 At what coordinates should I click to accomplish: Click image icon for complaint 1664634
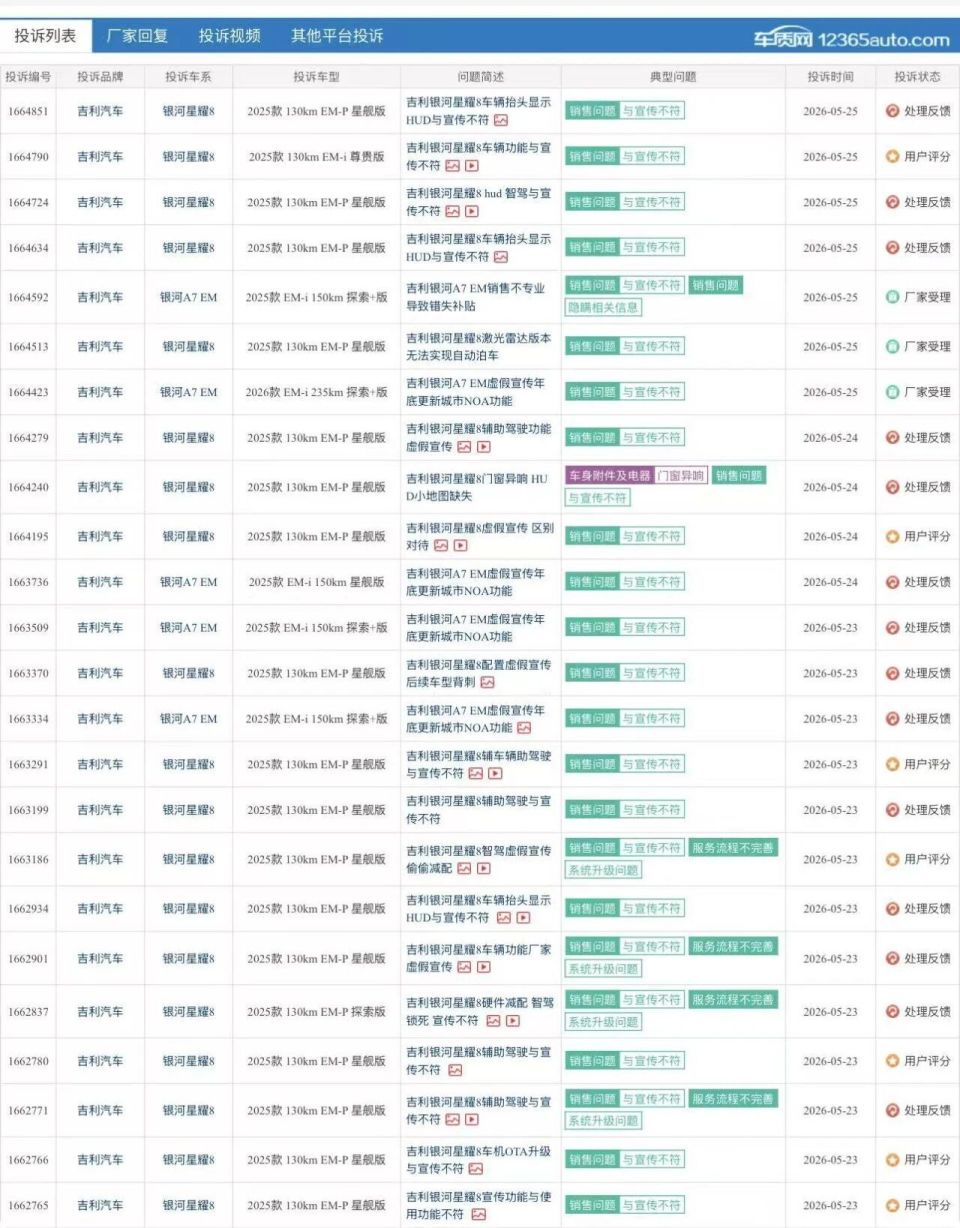click(x=501, y=257)
